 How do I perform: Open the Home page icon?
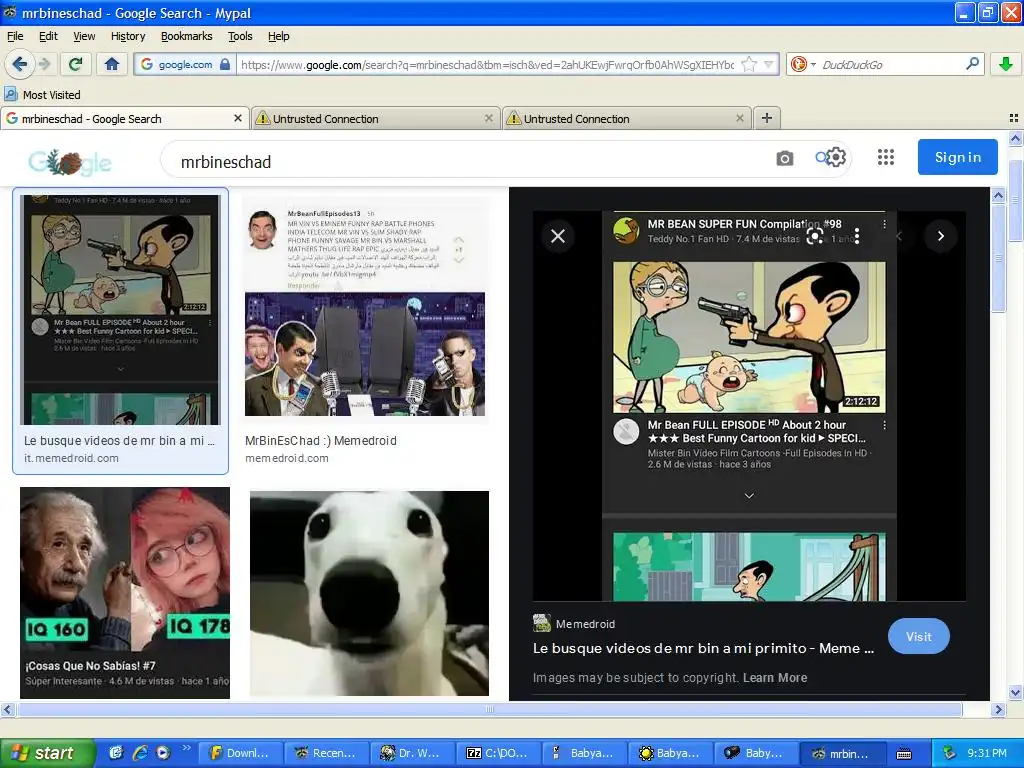coord(112,64)
